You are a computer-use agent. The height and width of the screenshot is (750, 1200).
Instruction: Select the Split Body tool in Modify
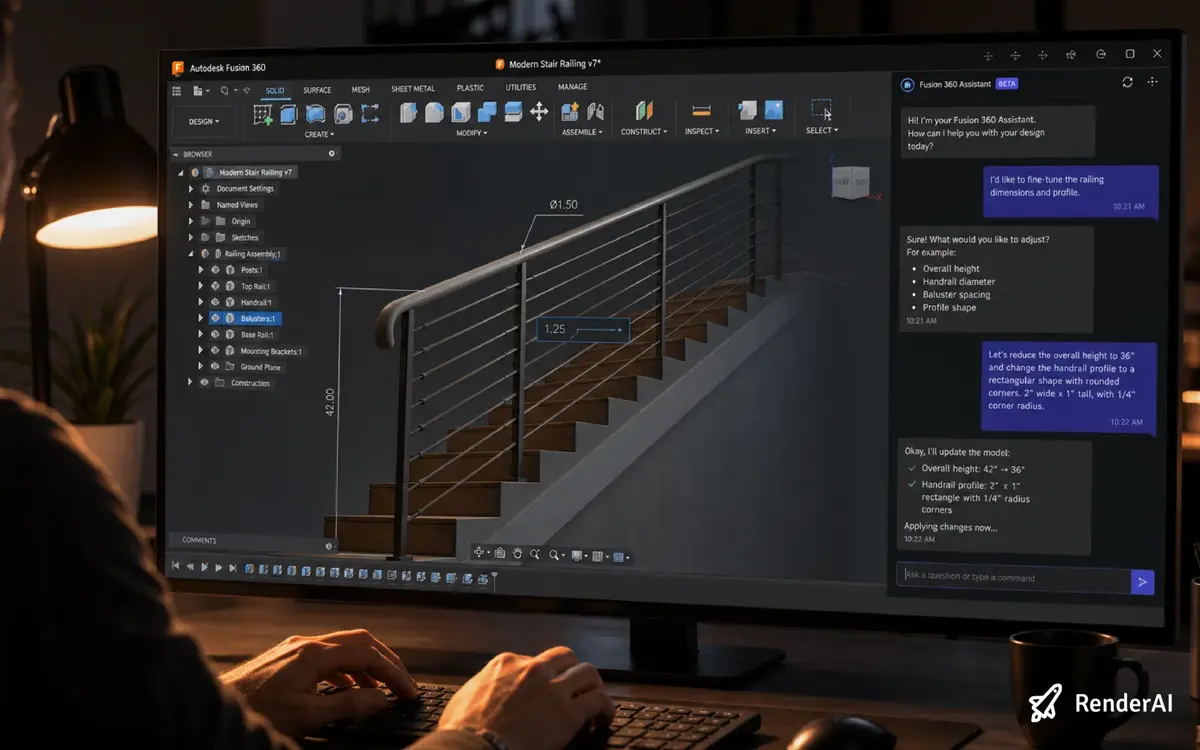513,112
